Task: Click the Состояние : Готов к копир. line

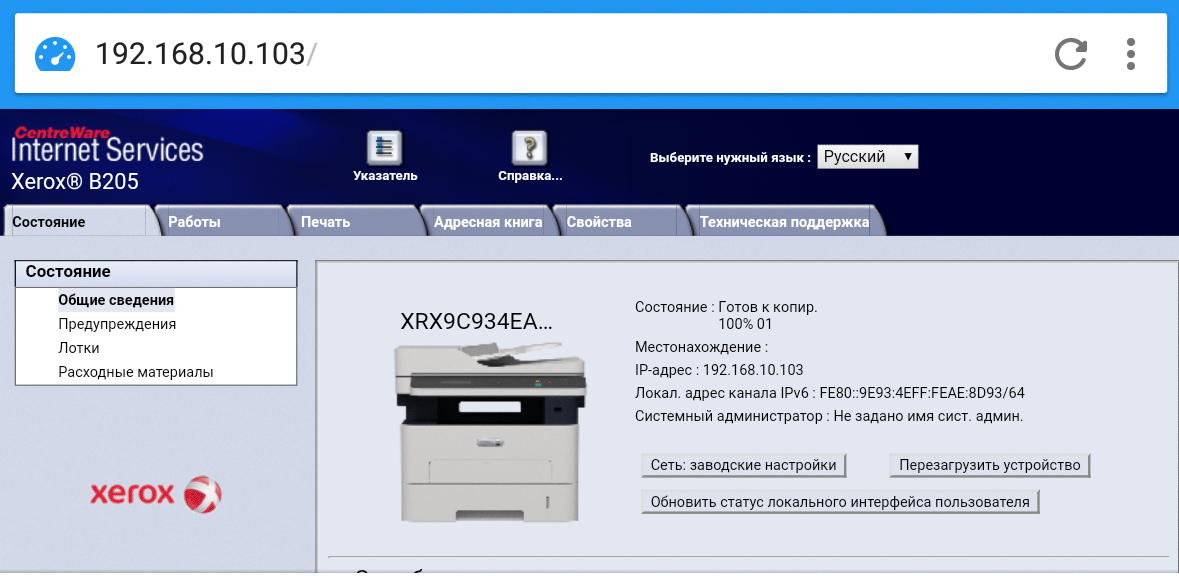Action: tap(726, 307)
